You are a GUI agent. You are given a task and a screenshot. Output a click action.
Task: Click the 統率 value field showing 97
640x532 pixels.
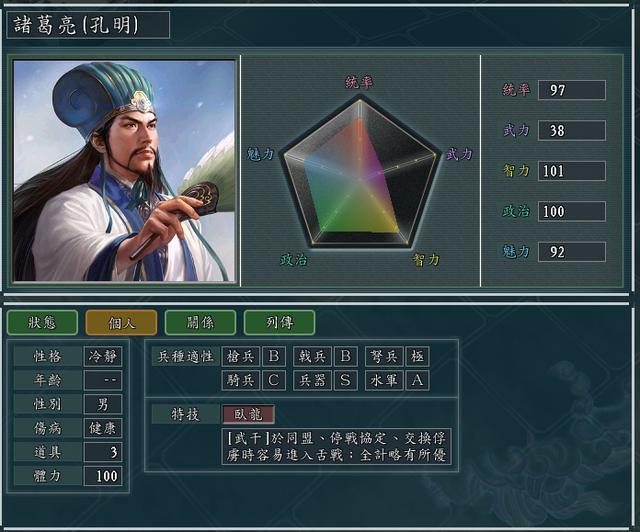pyautogui.click(x=572, y=90)
